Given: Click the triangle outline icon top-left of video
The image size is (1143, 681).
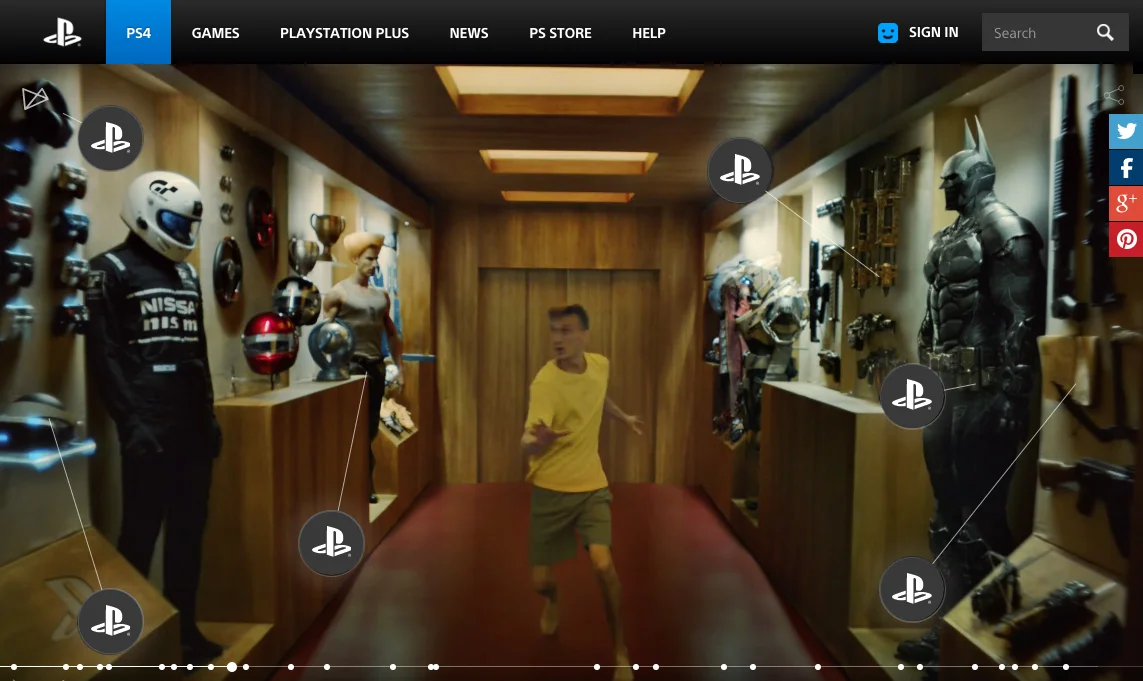Looking at the screenshot, I should coord(34,98).
